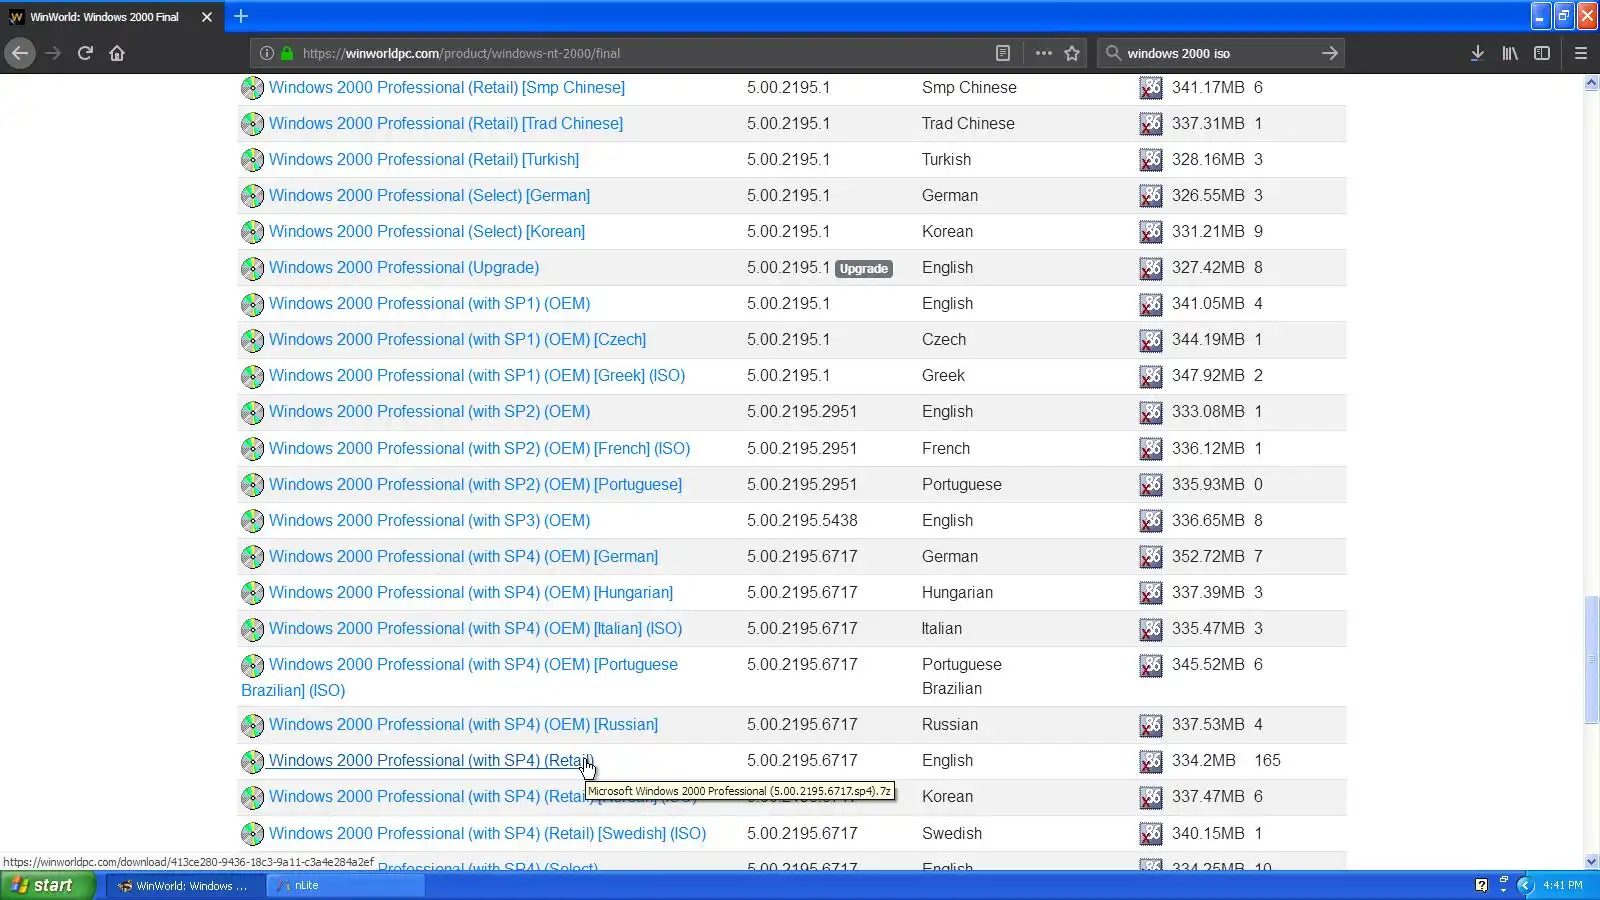Click the disc icon beside SP3 (OEM)
This screenshot has width=1600, height=900.
tap(252, 521)
